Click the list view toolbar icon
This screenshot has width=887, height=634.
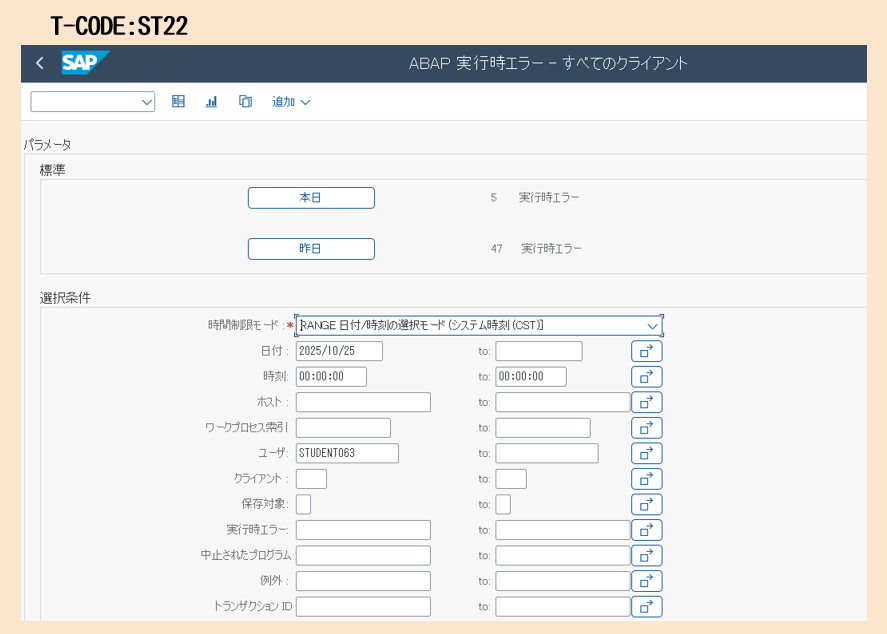(178, 101)
